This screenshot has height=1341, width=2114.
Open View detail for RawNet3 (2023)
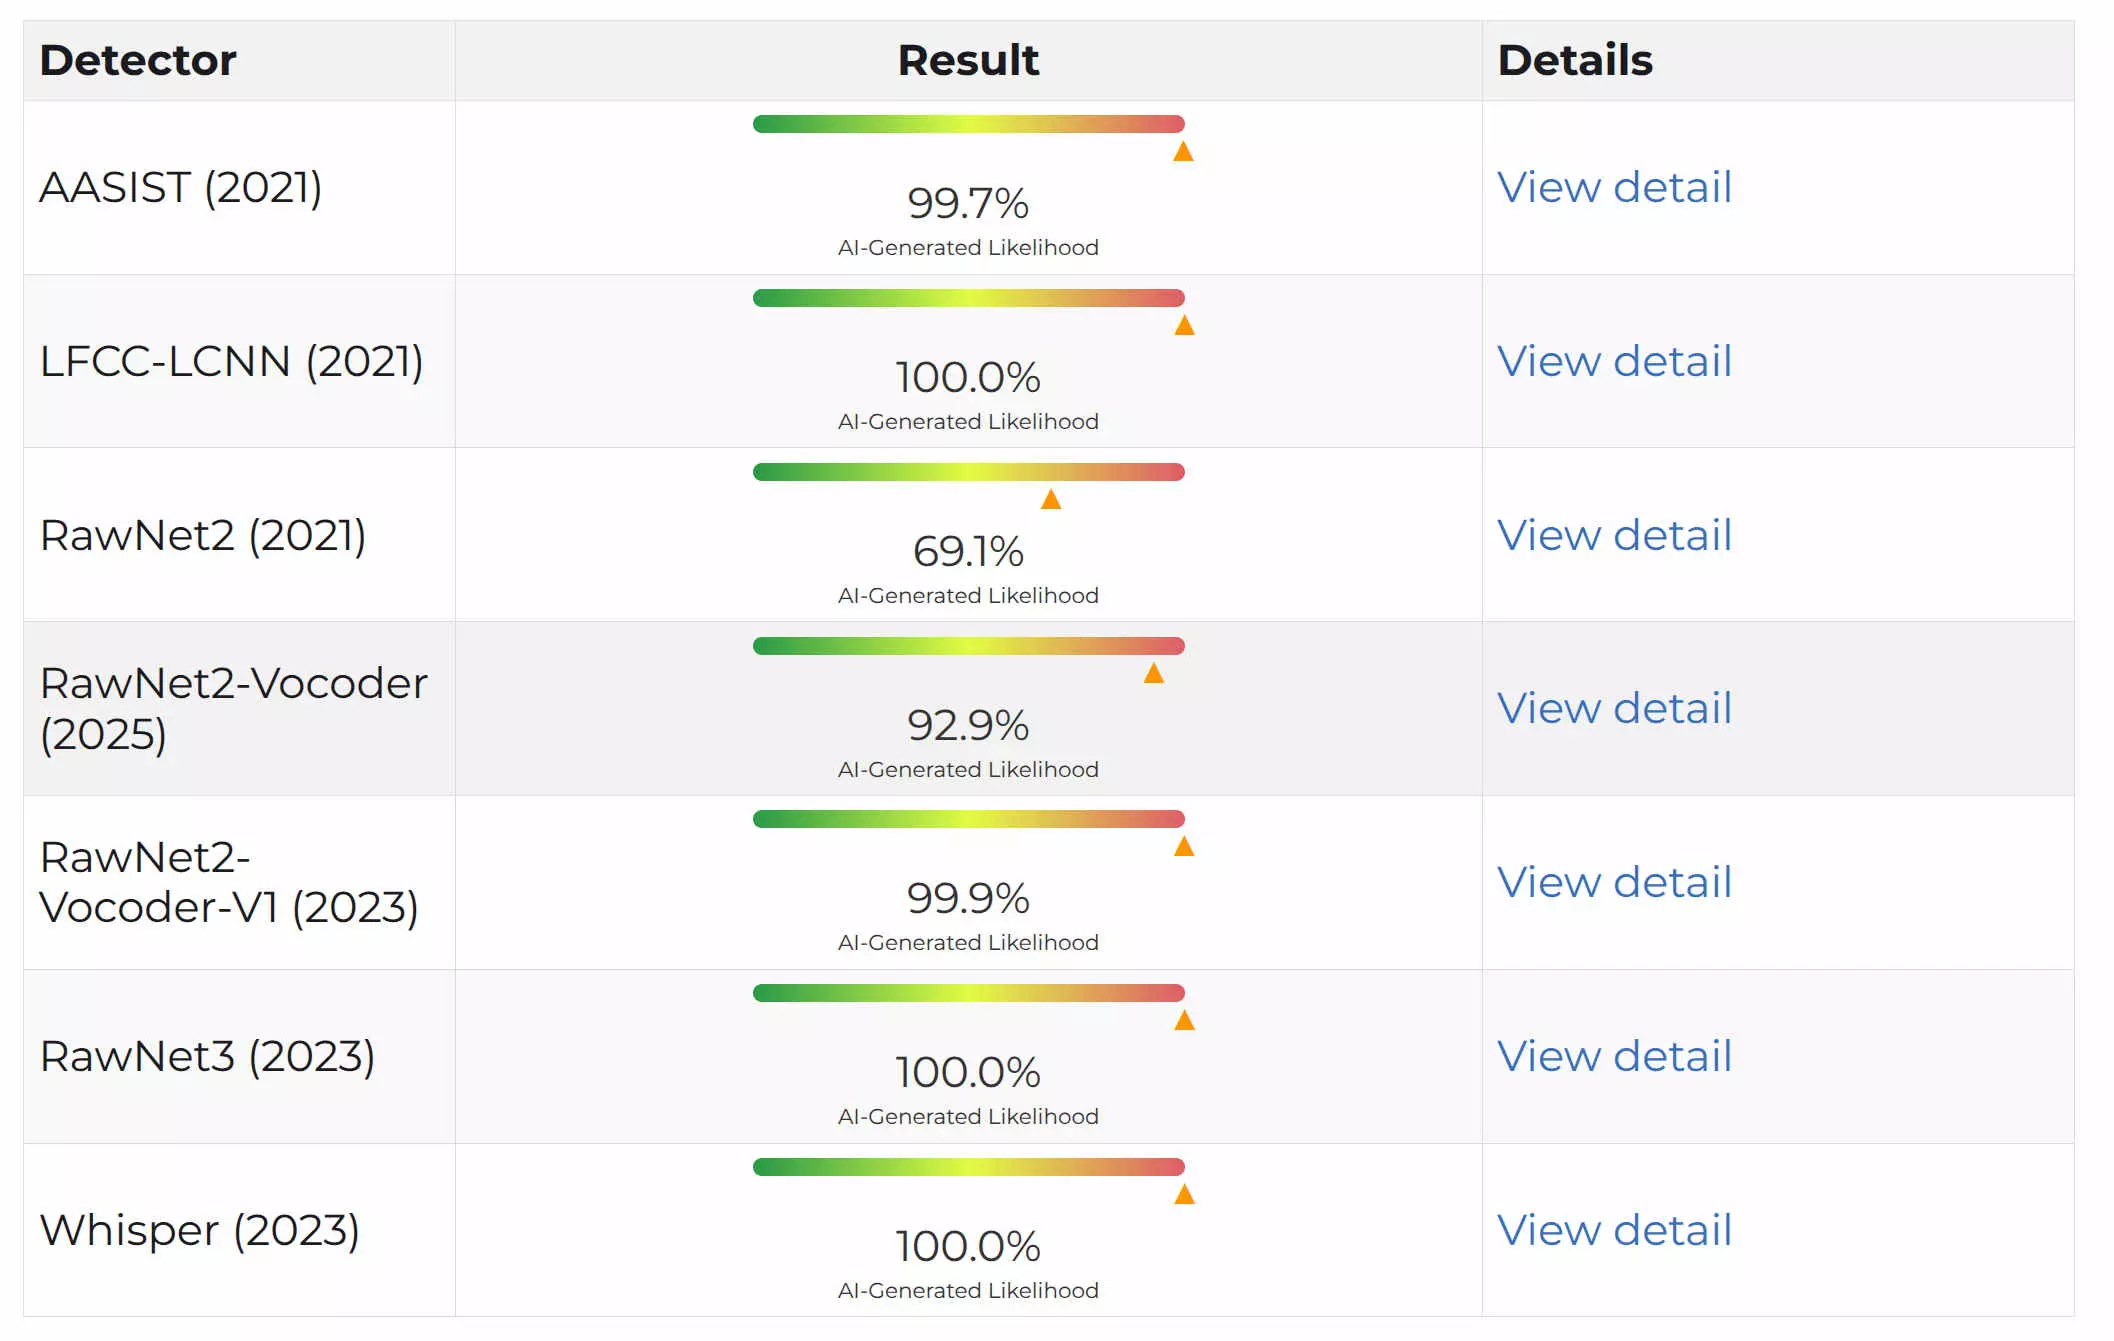click(x=1614, y=1056)
